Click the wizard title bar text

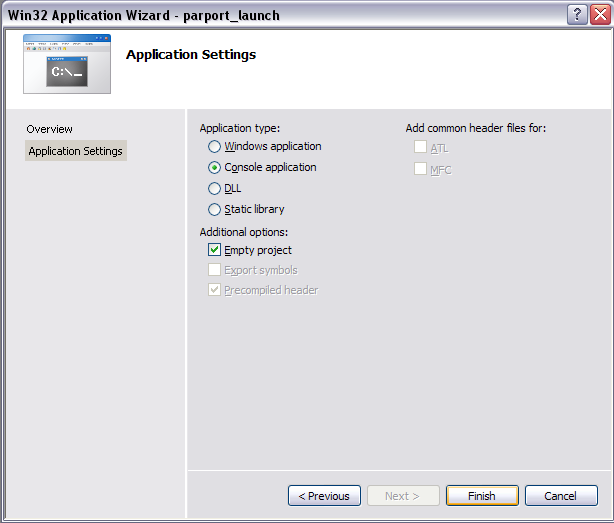(x=144, y=15)
